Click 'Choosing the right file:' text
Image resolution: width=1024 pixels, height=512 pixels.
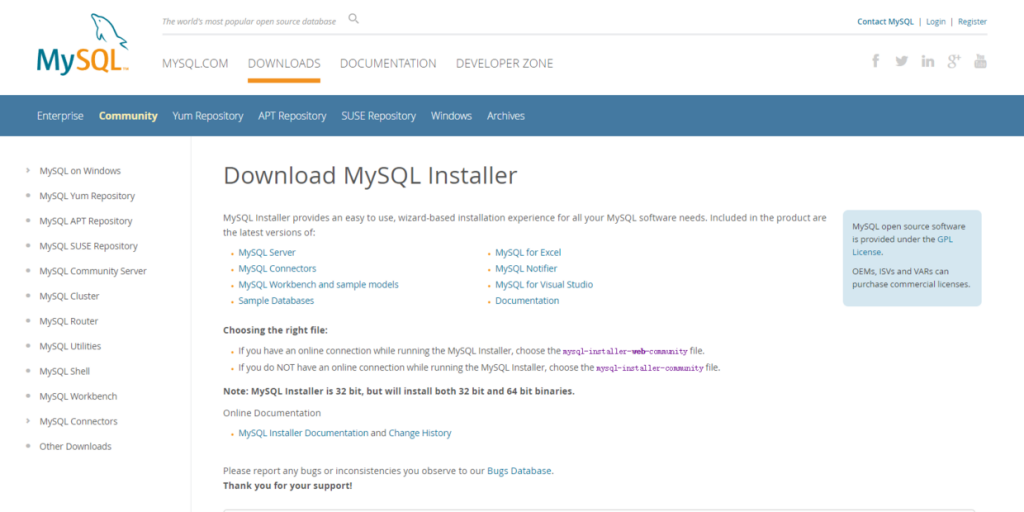click(x=276, y=330)
